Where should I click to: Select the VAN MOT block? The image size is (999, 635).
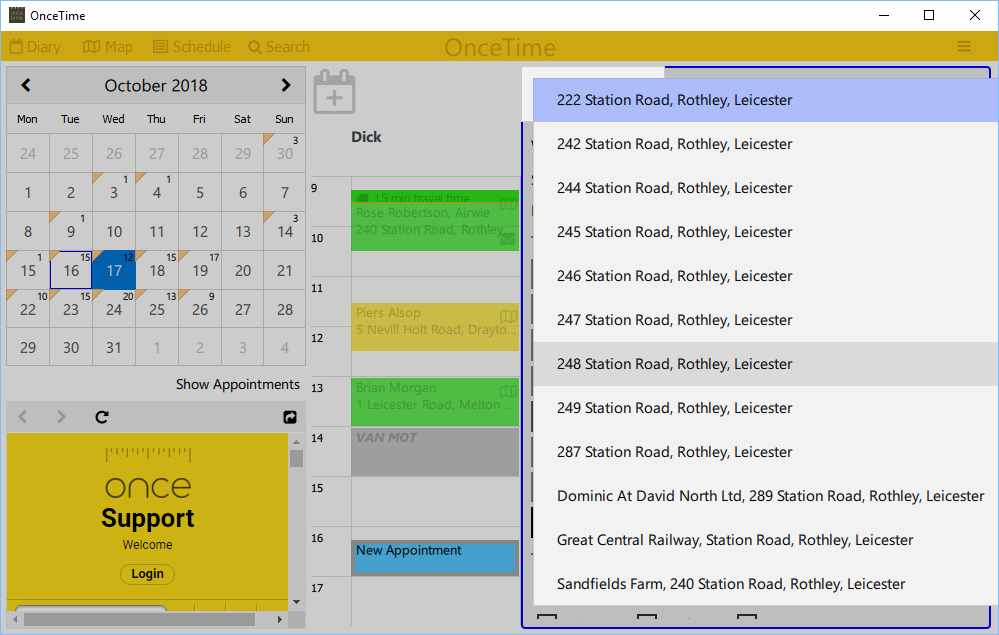click(435, 452)
